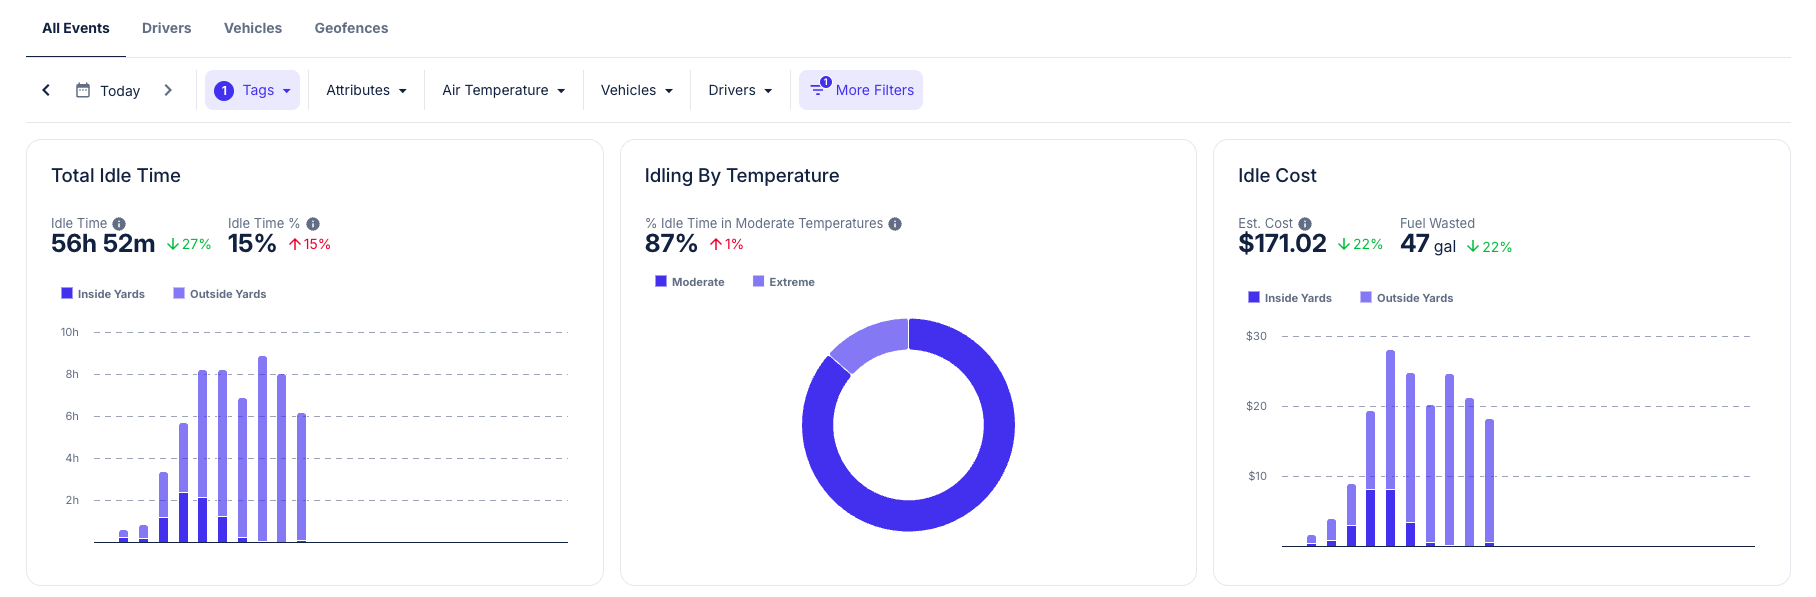Screen dimensions: 1816x597
Task: Switch to the Drivers tab
Action: click(x=166, y=28)
